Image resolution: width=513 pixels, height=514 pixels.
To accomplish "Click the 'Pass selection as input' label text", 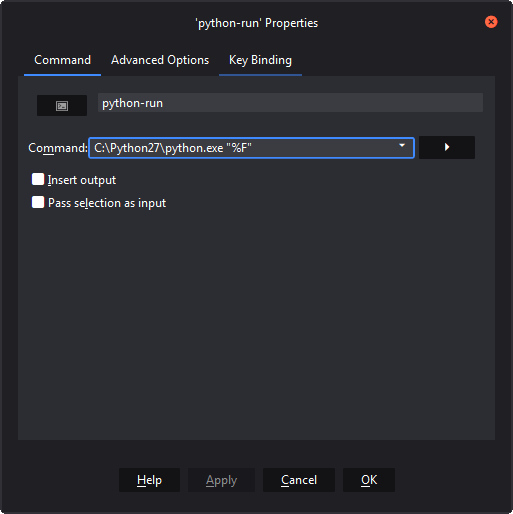I will tap(107, 203).
